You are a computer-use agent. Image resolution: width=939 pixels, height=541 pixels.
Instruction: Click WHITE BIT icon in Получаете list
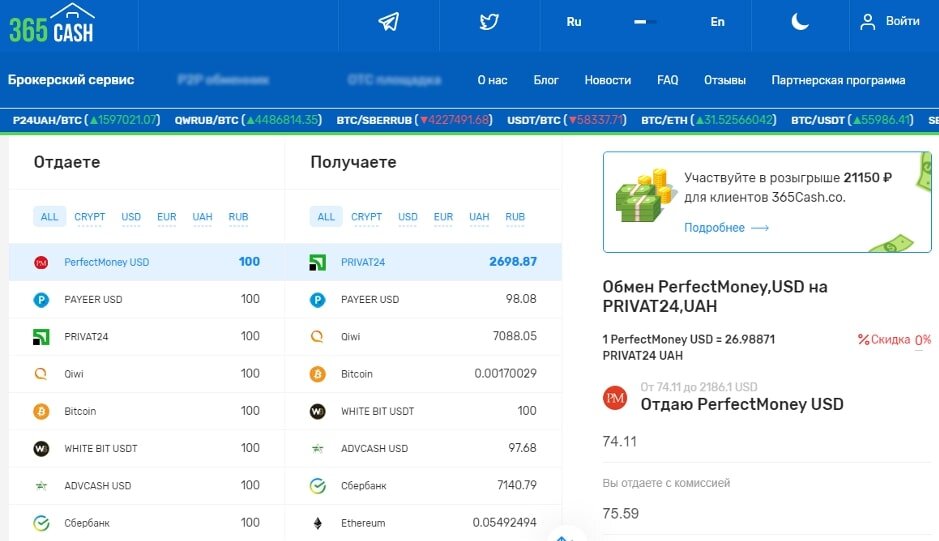pyautogui.click(x=317, y=412)
